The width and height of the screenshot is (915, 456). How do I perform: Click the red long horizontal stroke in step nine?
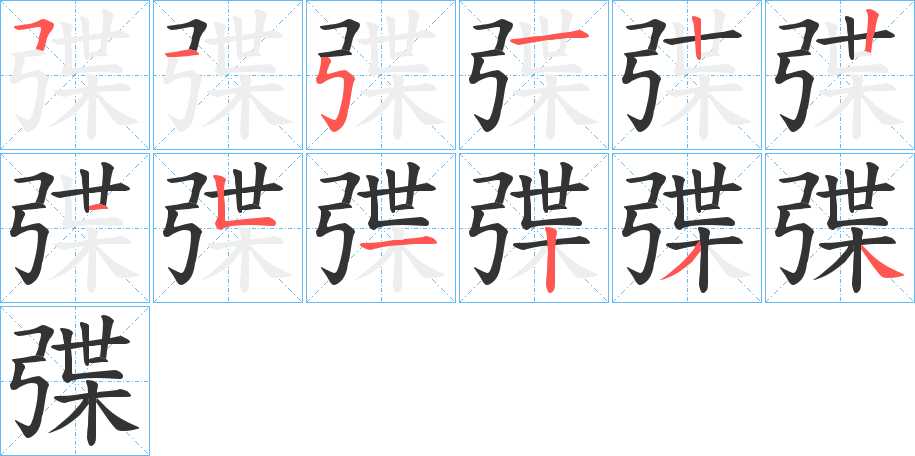[x=399, y=245]
